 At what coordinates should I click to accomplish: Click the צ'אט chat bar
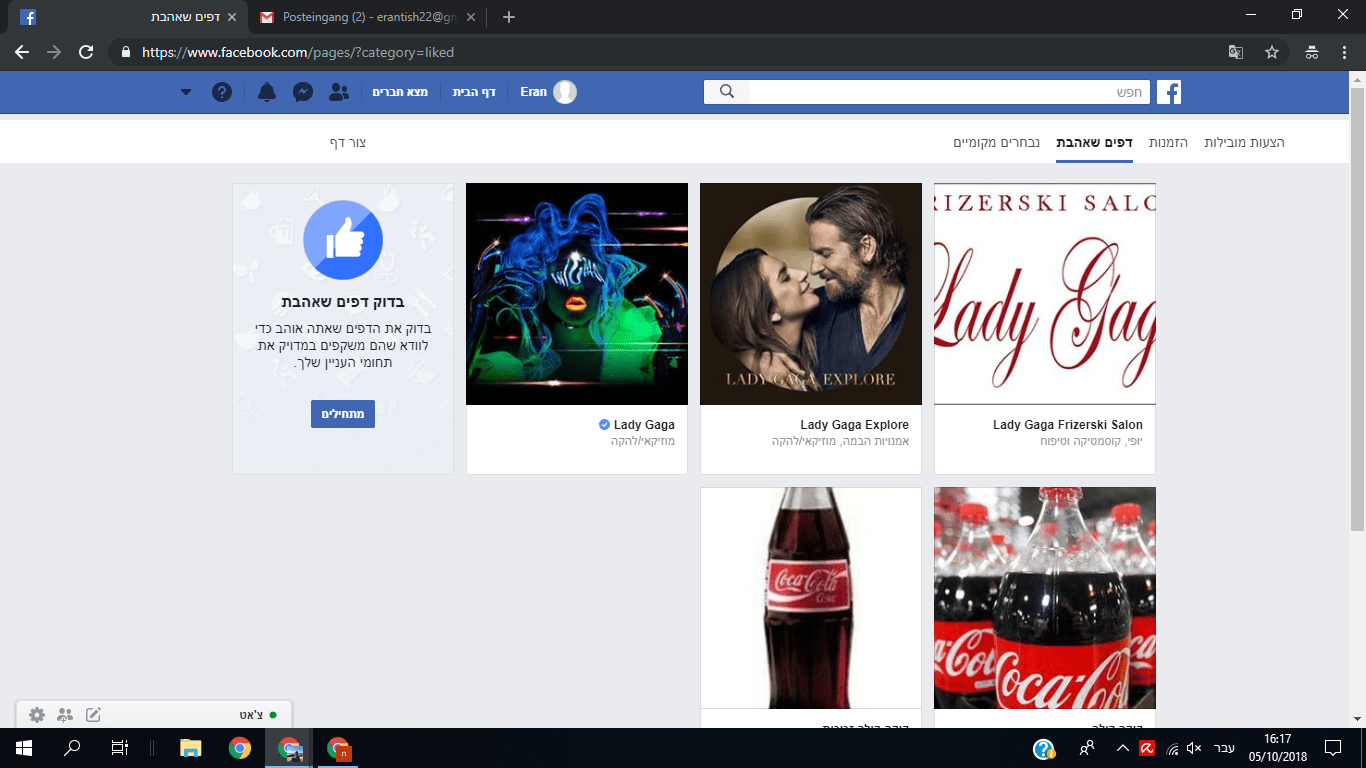155,714
